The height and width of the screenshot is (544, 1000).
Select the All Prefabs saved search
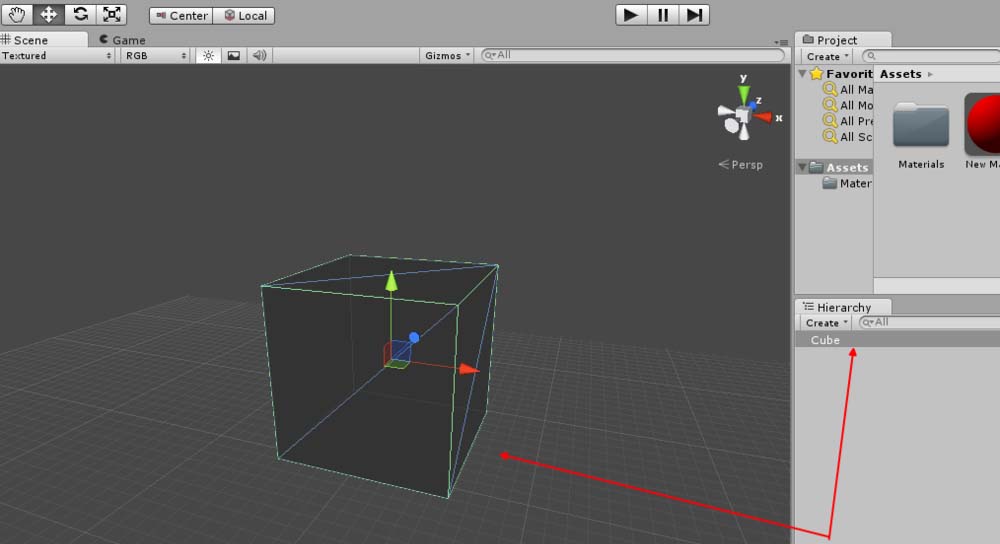click(x=848, y=121)
